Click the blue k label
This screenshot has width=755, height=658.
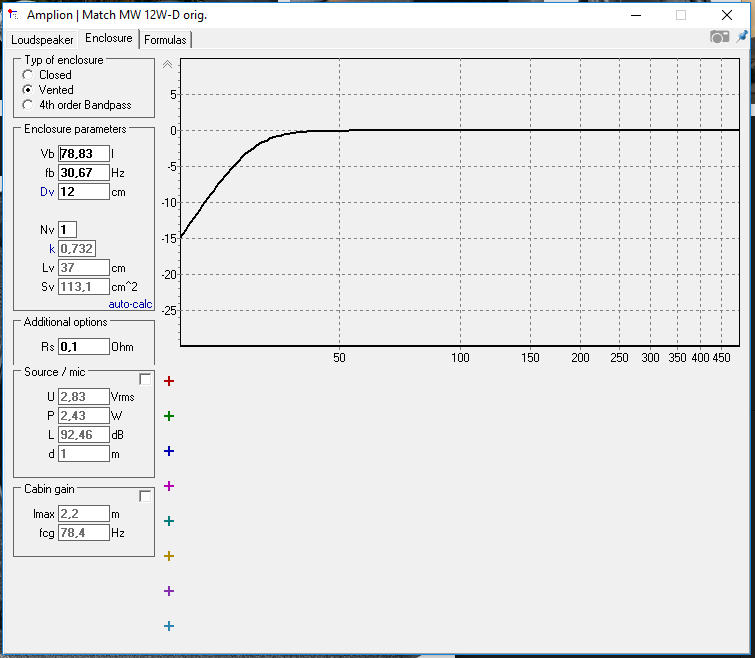click(52, 249)
